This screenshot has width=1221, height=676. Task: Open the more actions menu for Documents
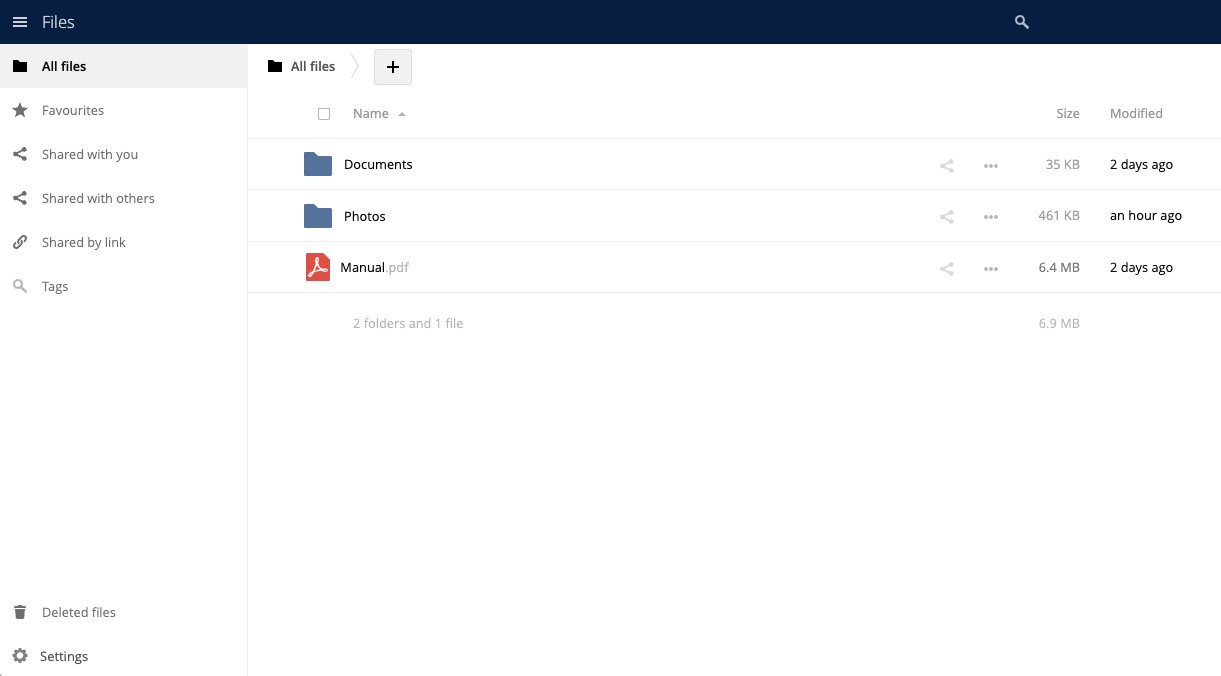coord(990,165)
